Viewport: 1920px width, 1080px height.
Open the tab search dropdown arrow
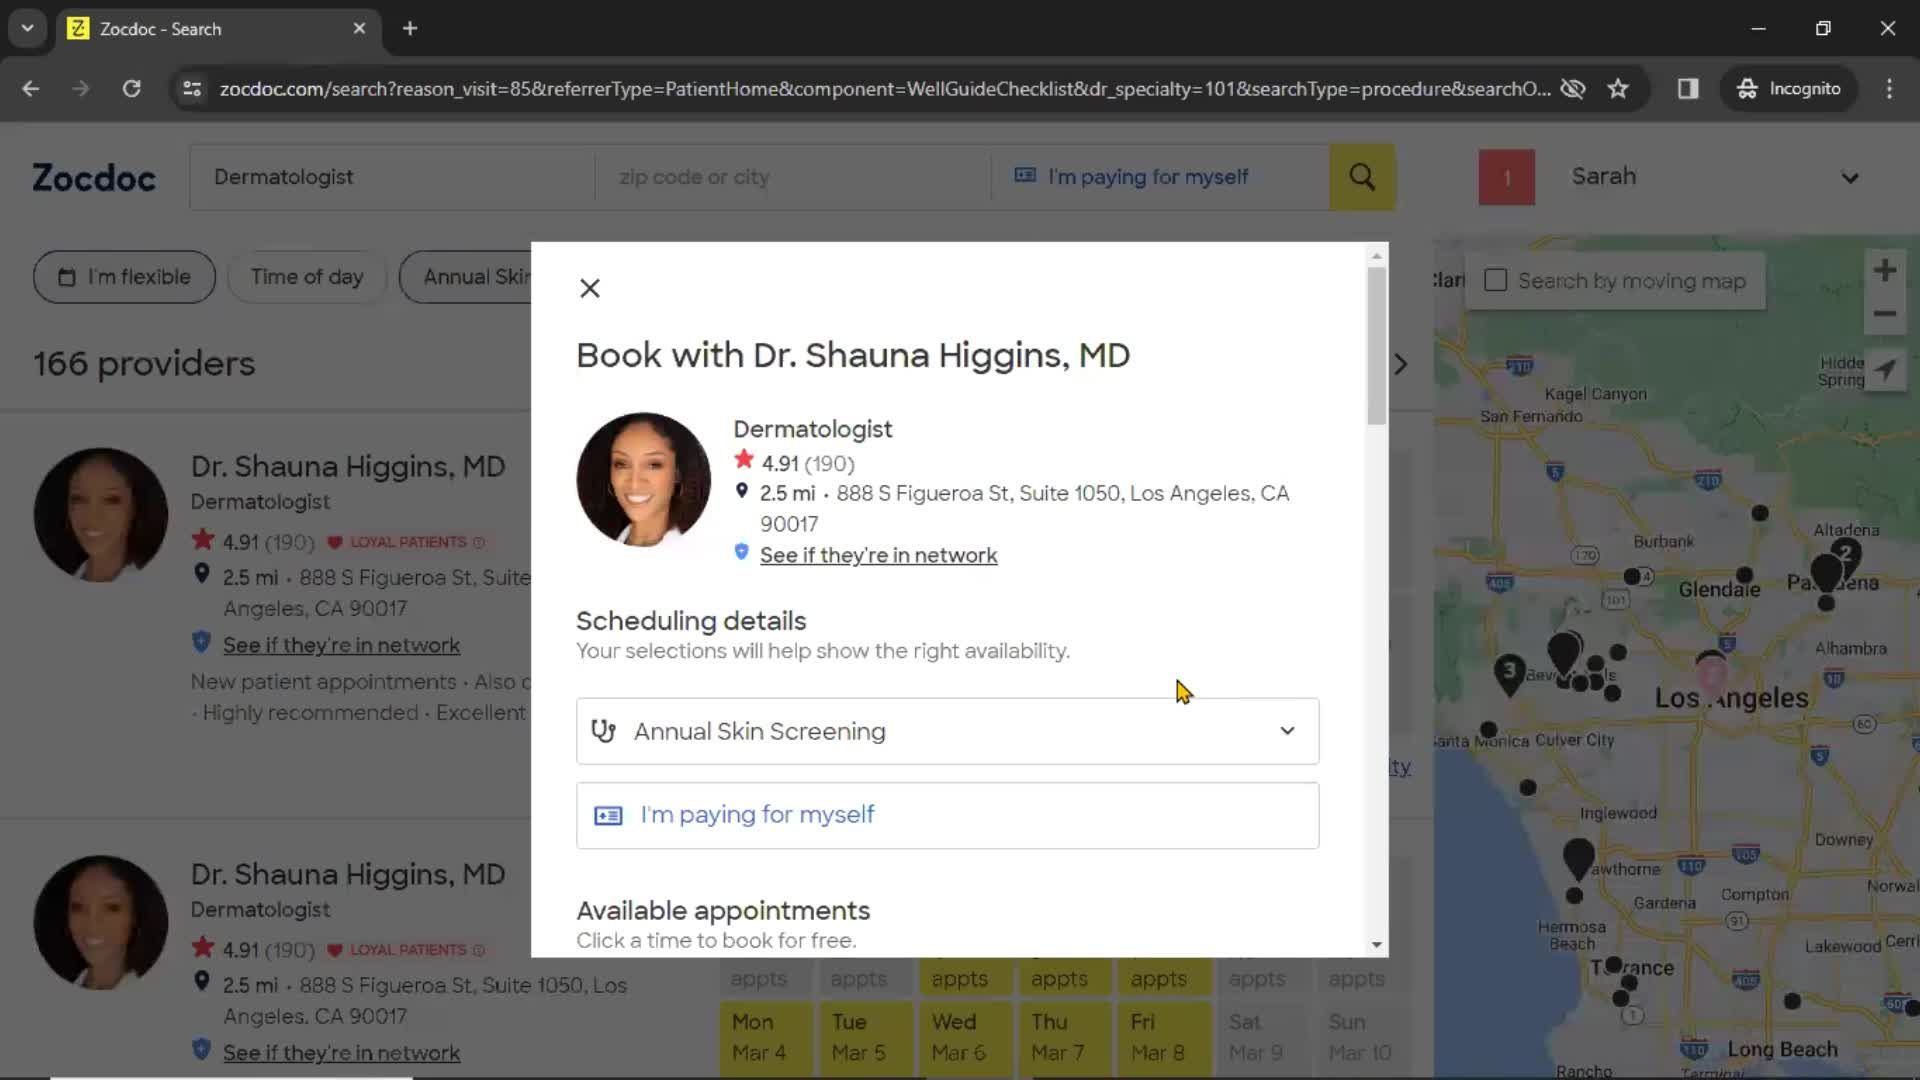28,28
